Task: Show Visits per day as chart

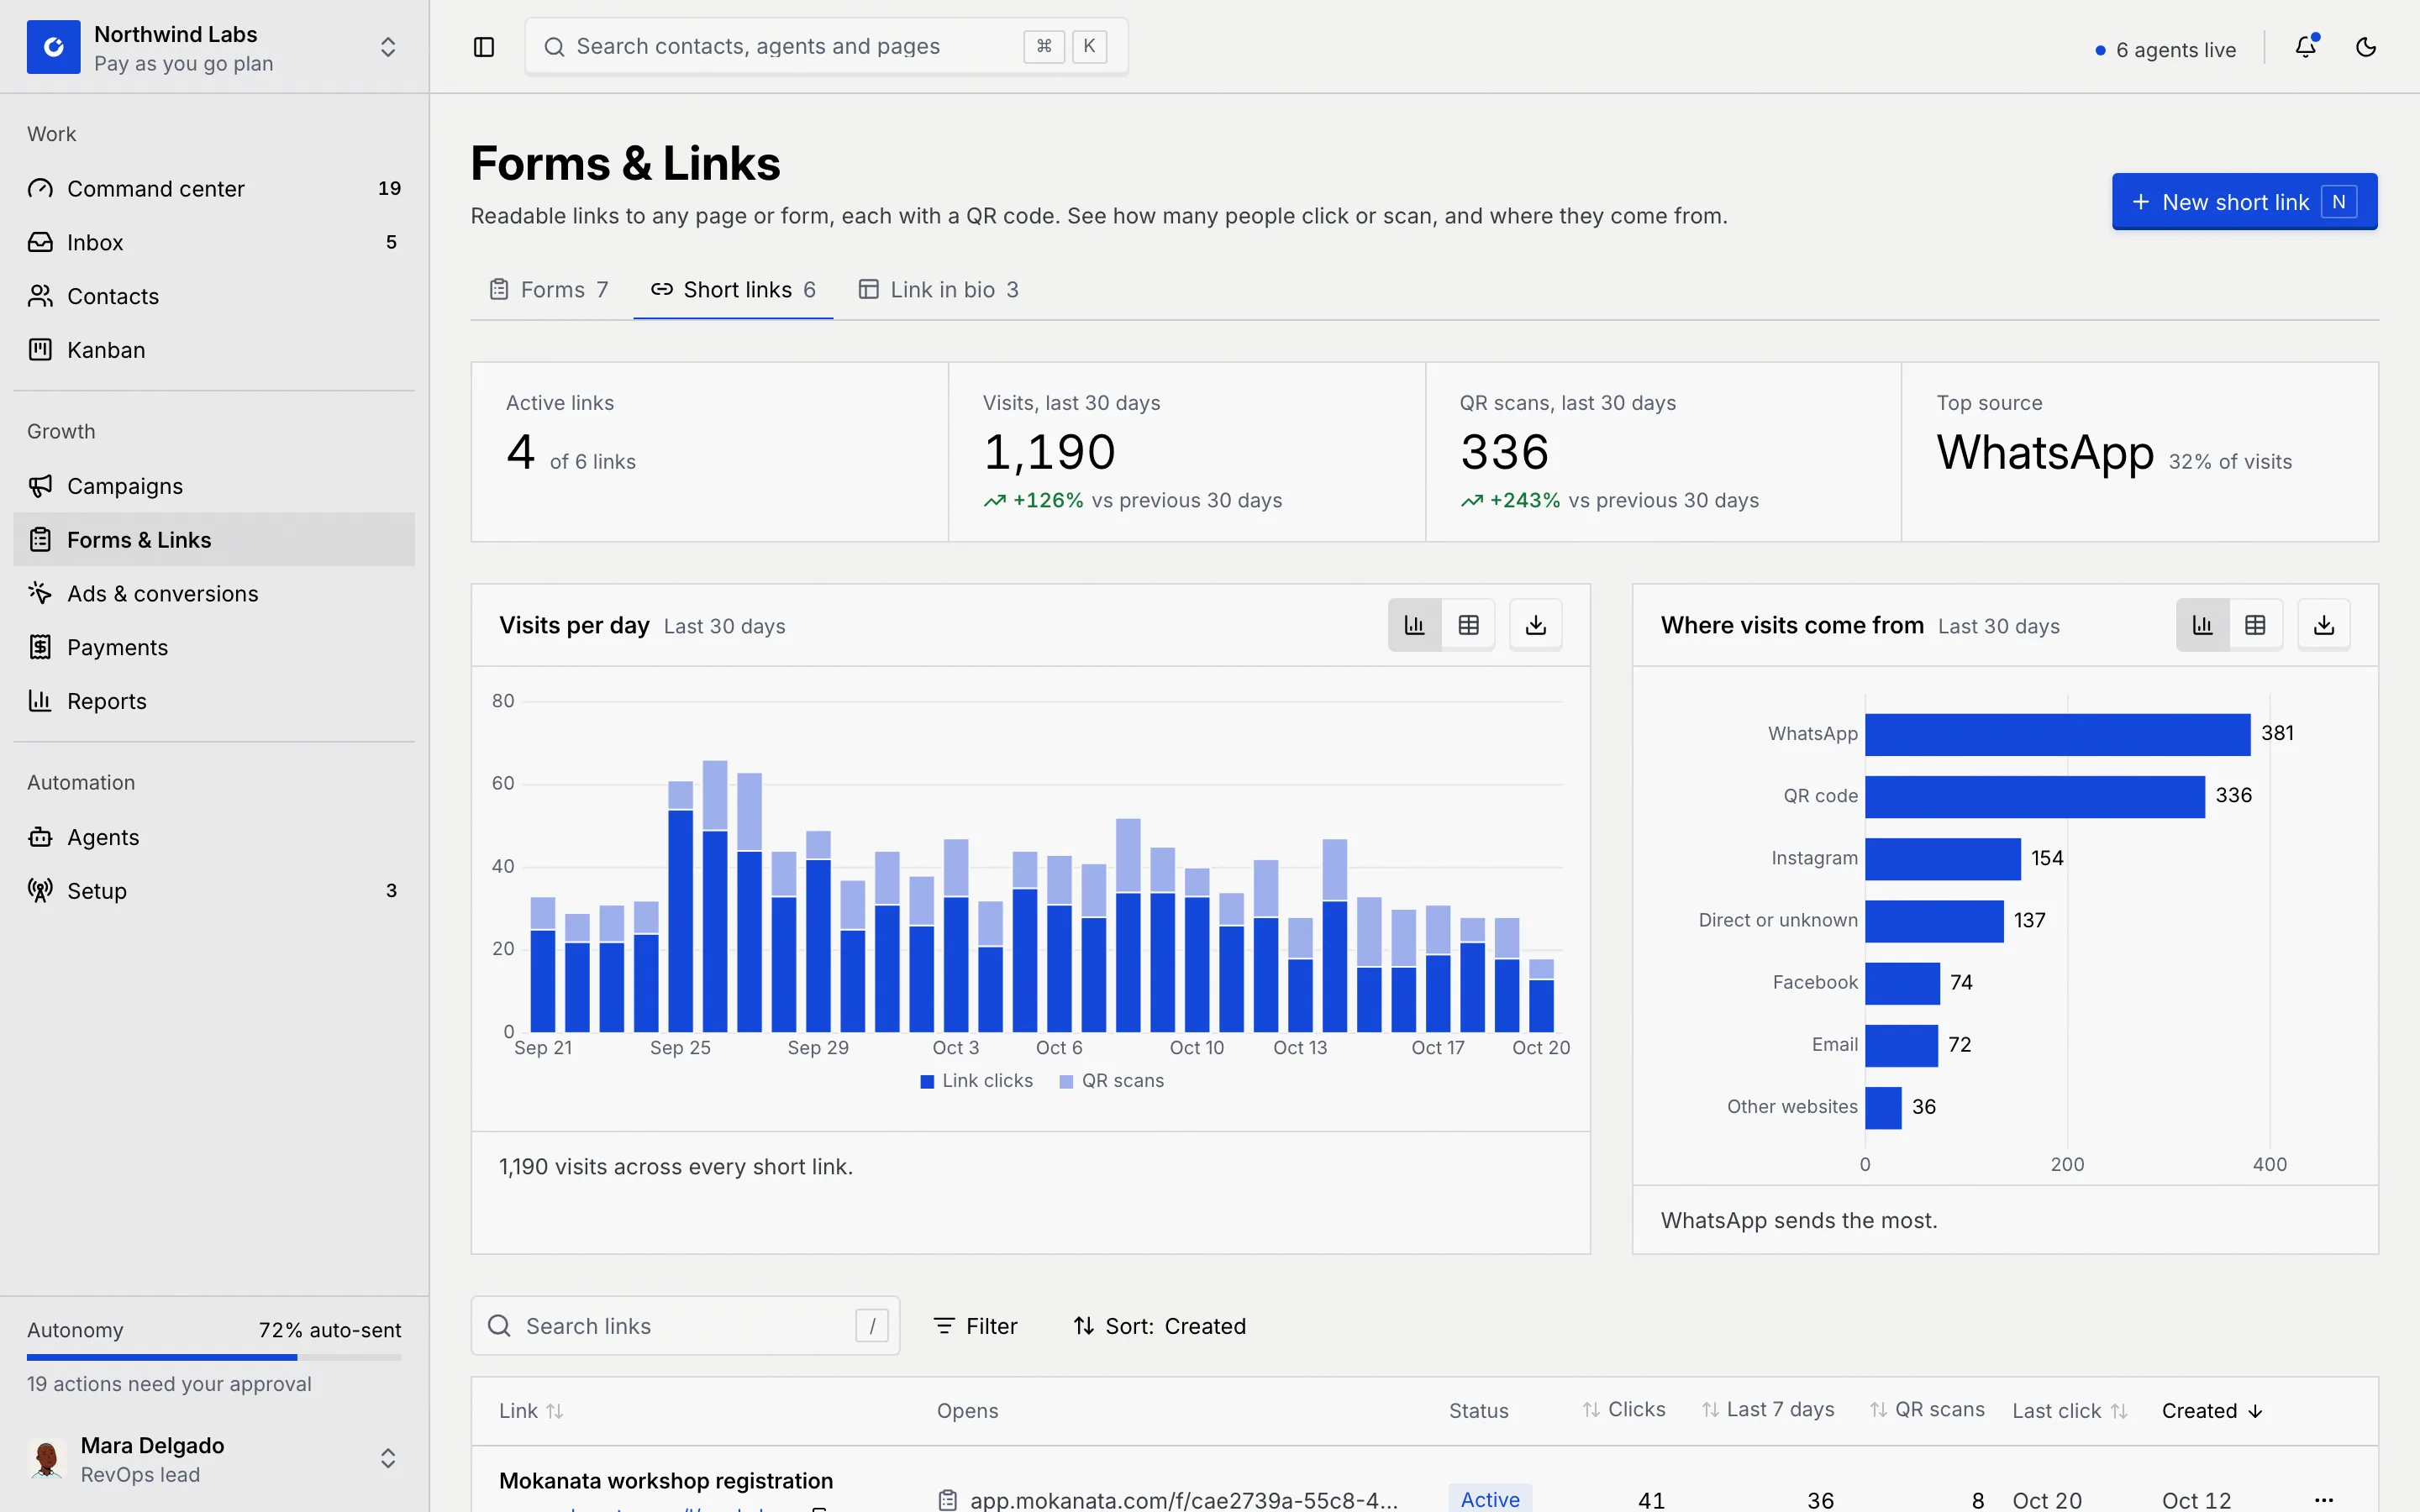Action: (x=1414, y=625)
